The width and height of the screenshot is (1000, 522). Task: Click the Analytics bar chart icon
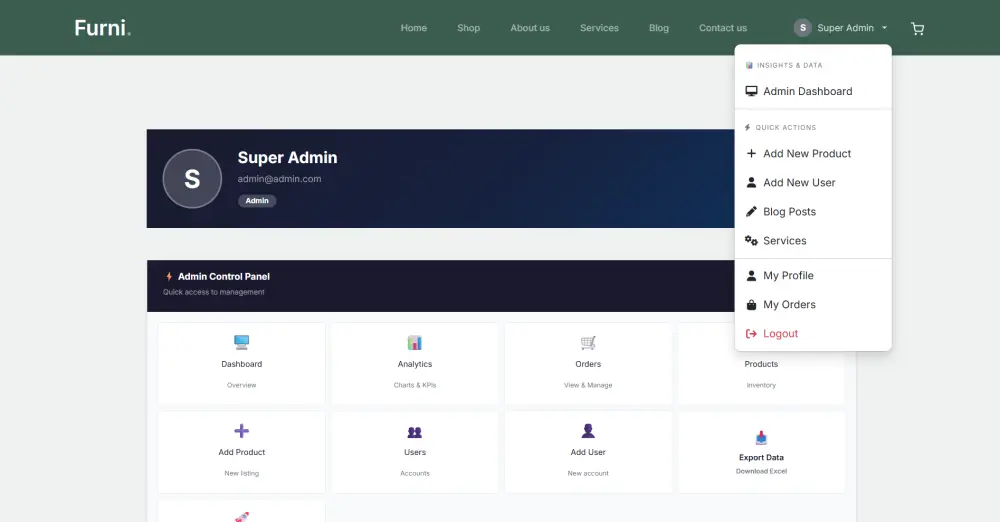pos(415,343)
